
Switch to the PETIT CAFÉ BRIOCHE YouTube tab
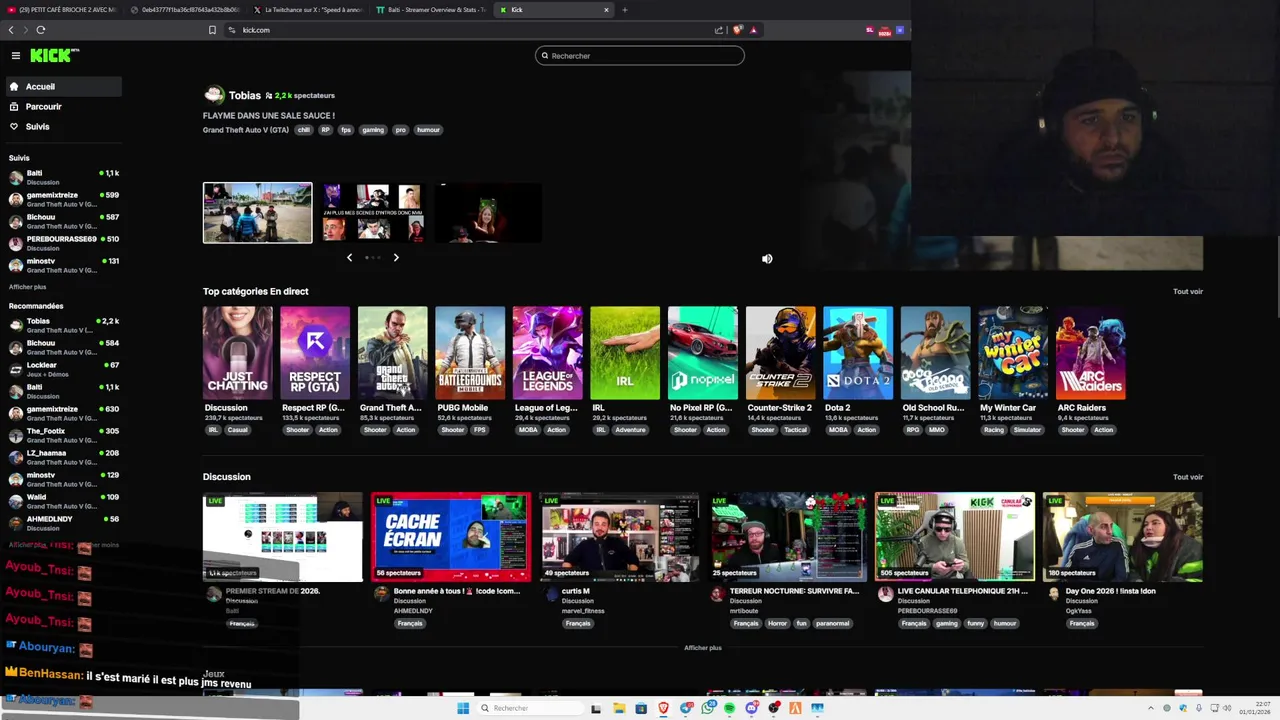pos(62,10)
